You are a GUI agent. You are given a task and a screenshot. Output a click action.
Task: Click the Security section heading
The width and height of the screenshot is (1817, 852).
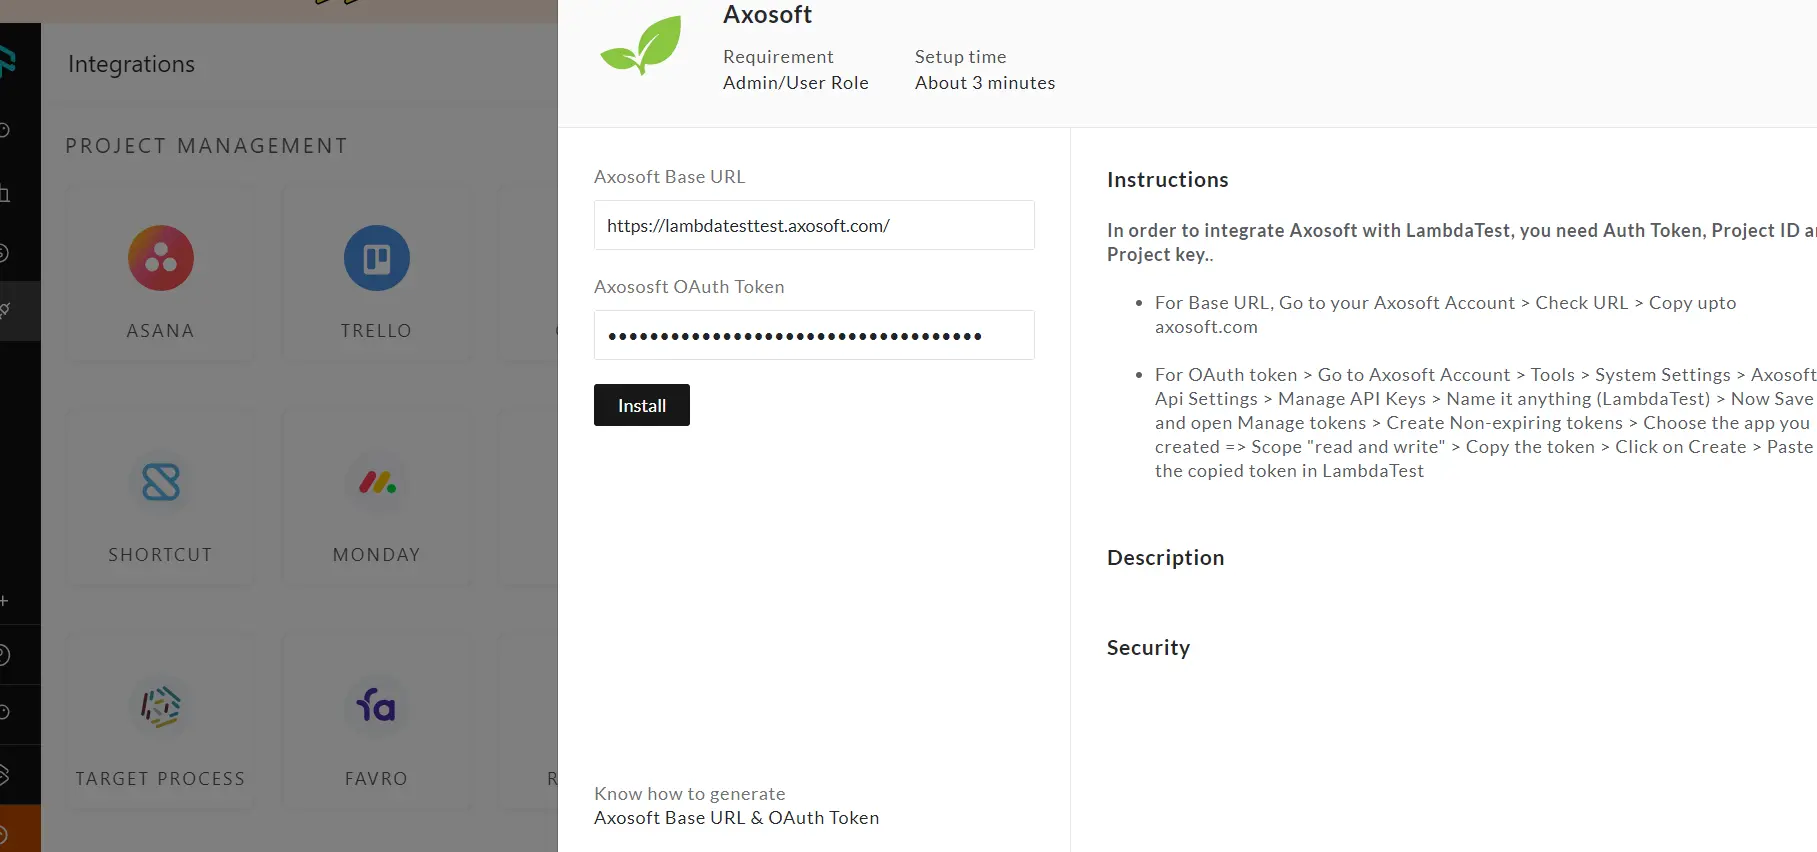[1148, 648]
